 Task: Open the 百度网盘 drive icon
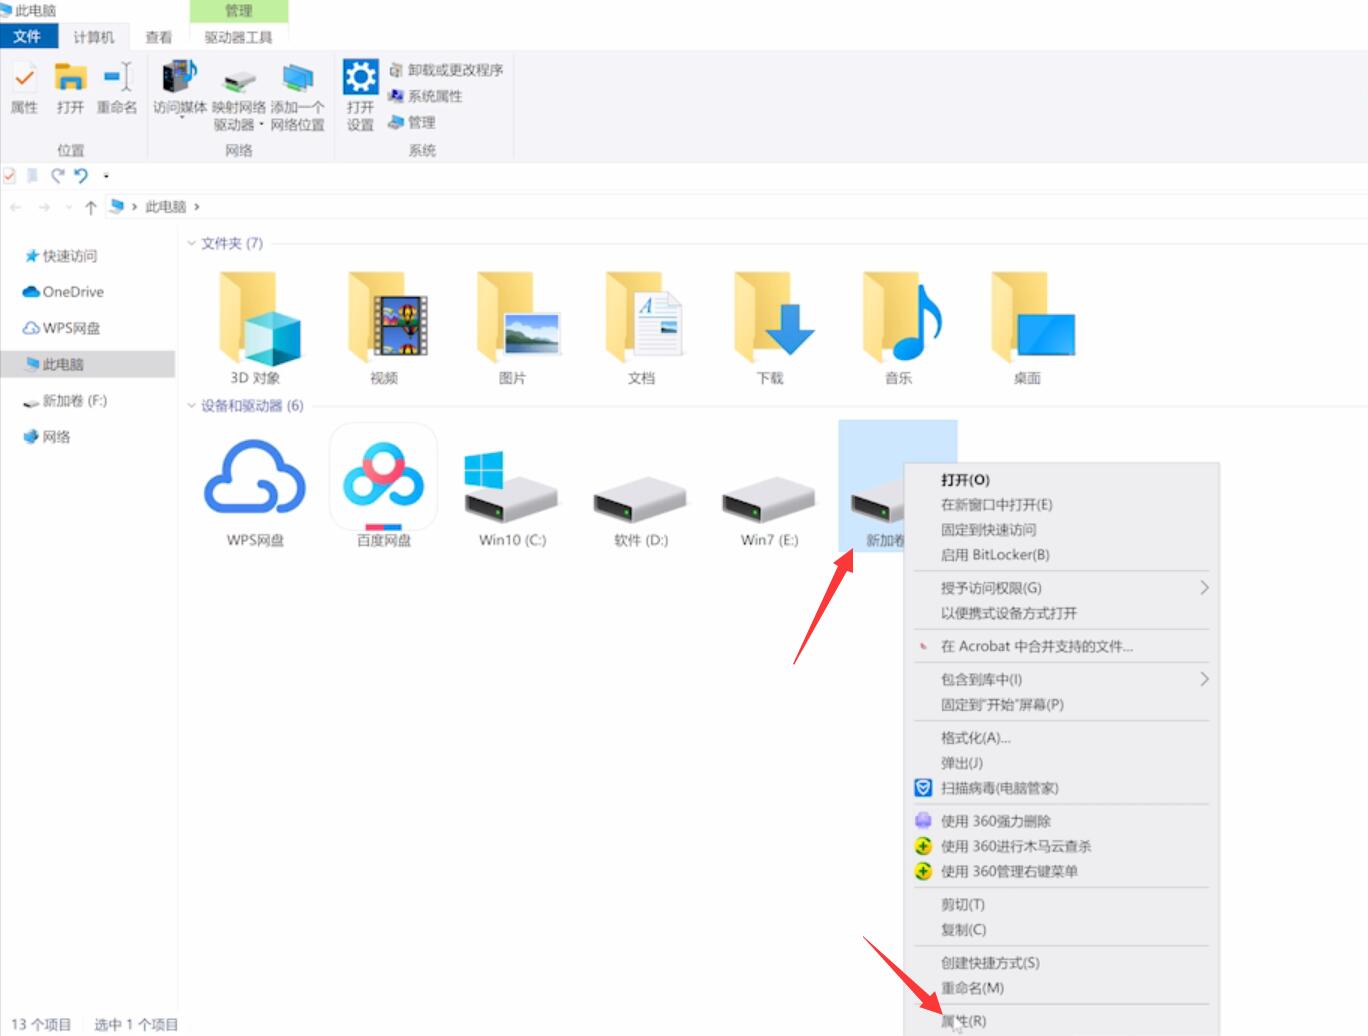(384, 486)
